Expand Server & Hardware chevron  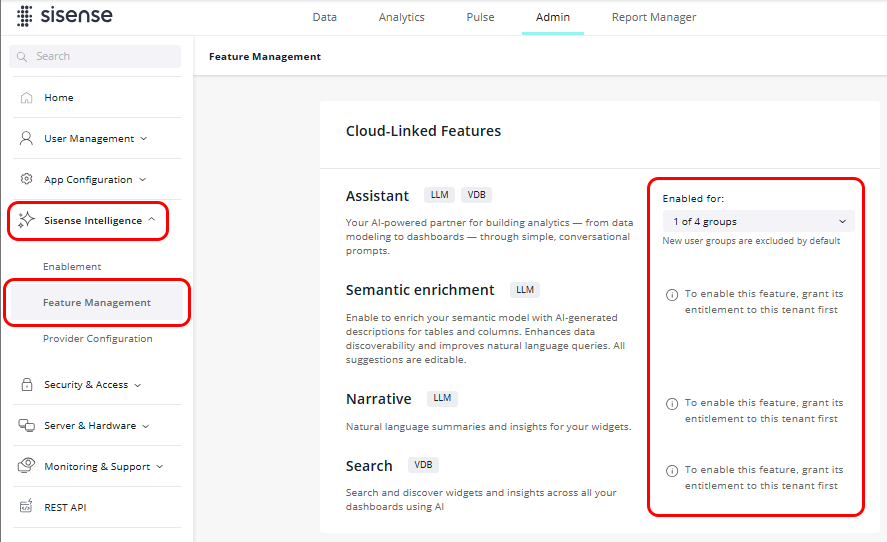click(146, 426)
